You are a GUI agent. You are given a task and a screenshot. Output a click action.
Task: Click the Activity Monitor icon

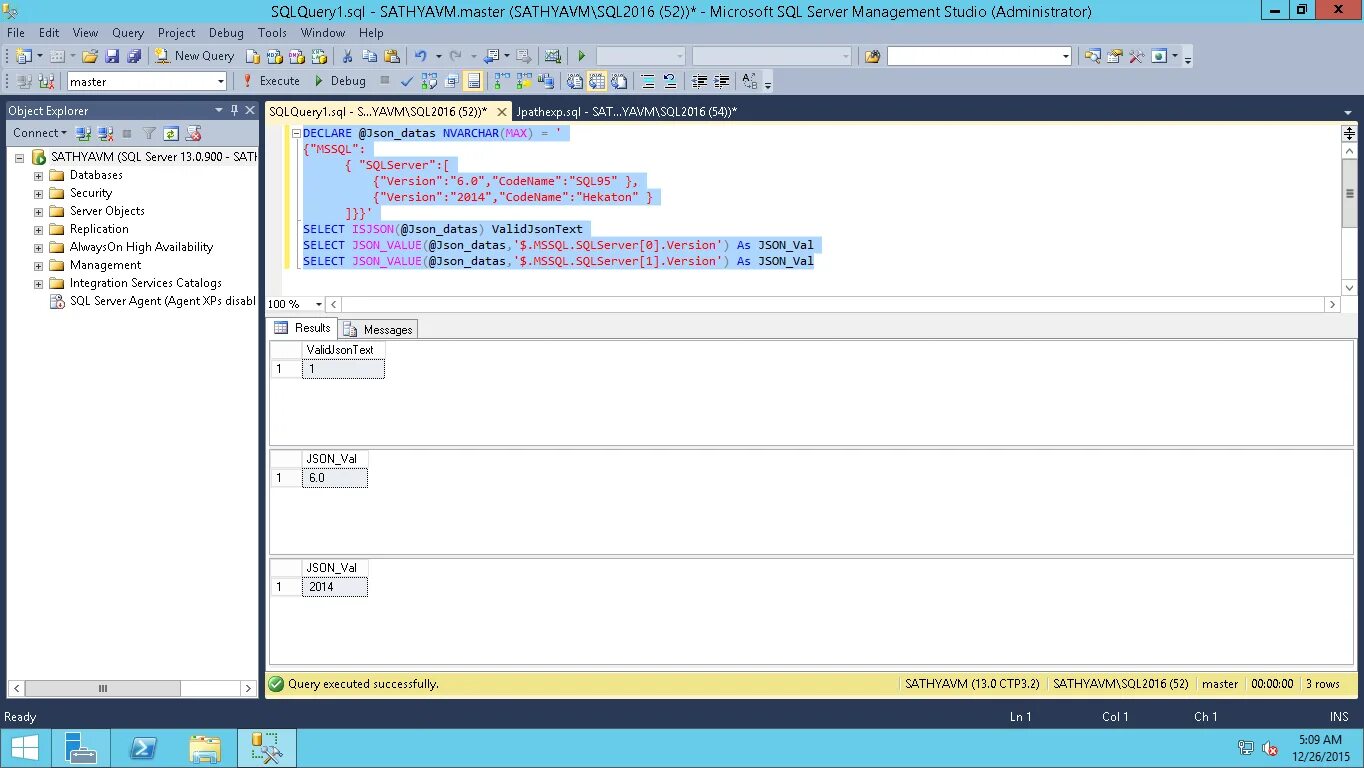coord(552,56)
